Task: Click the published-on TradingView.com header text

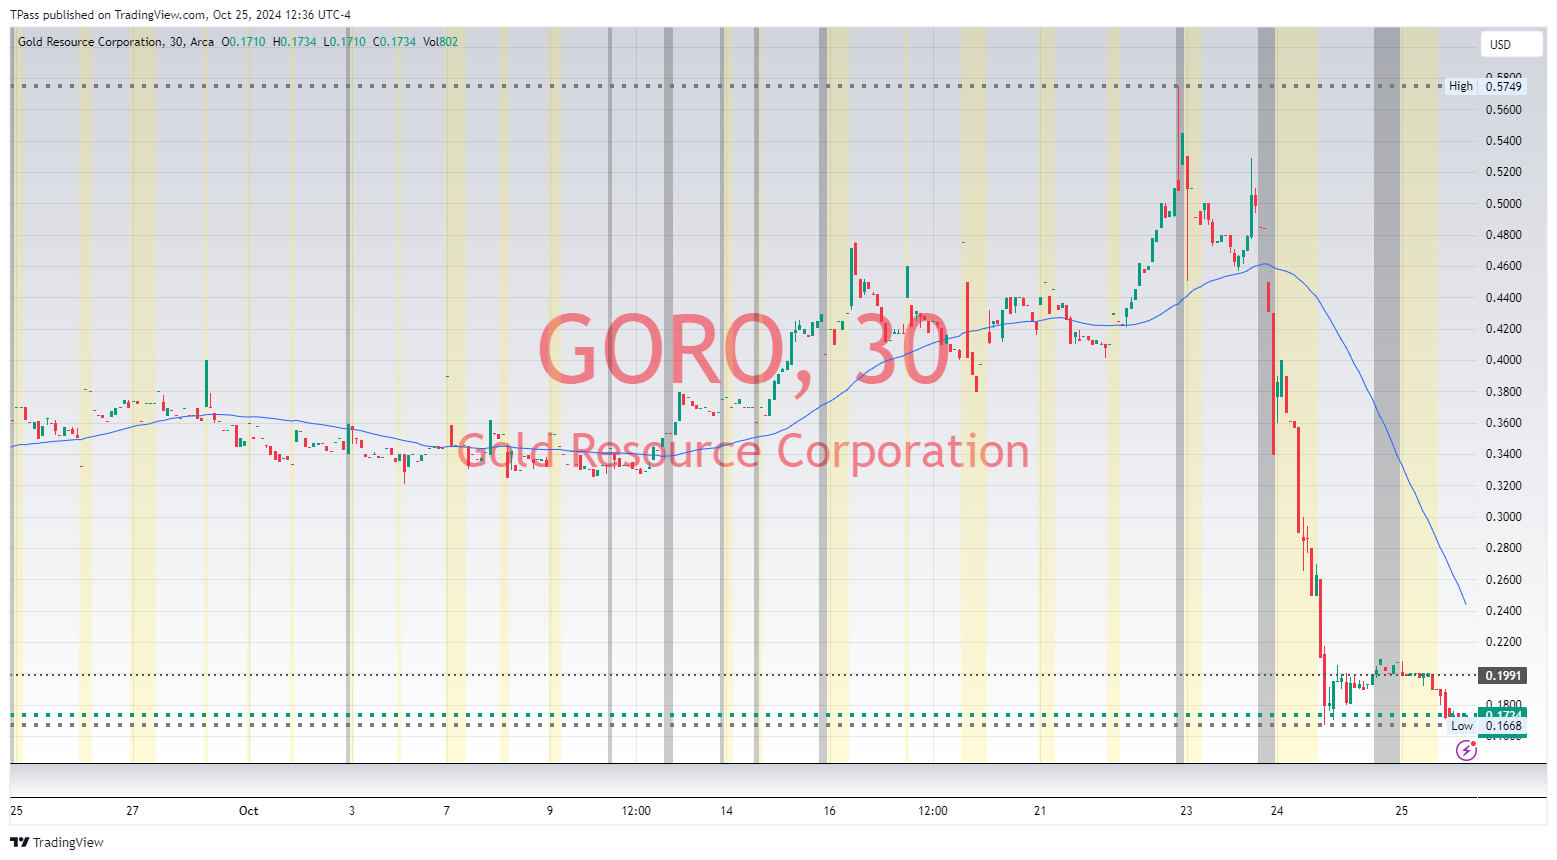Action: click(x=180, y=15)
